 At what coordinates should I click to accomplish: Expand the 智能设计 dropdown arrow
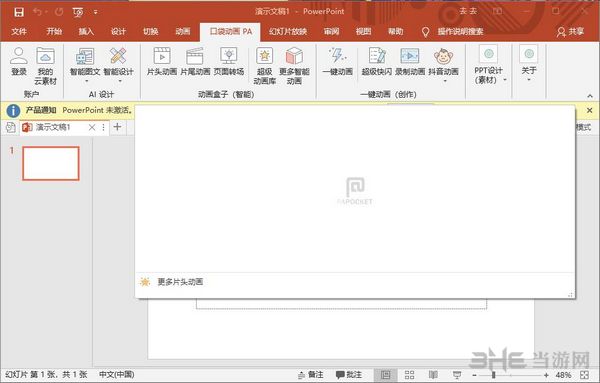120,81
